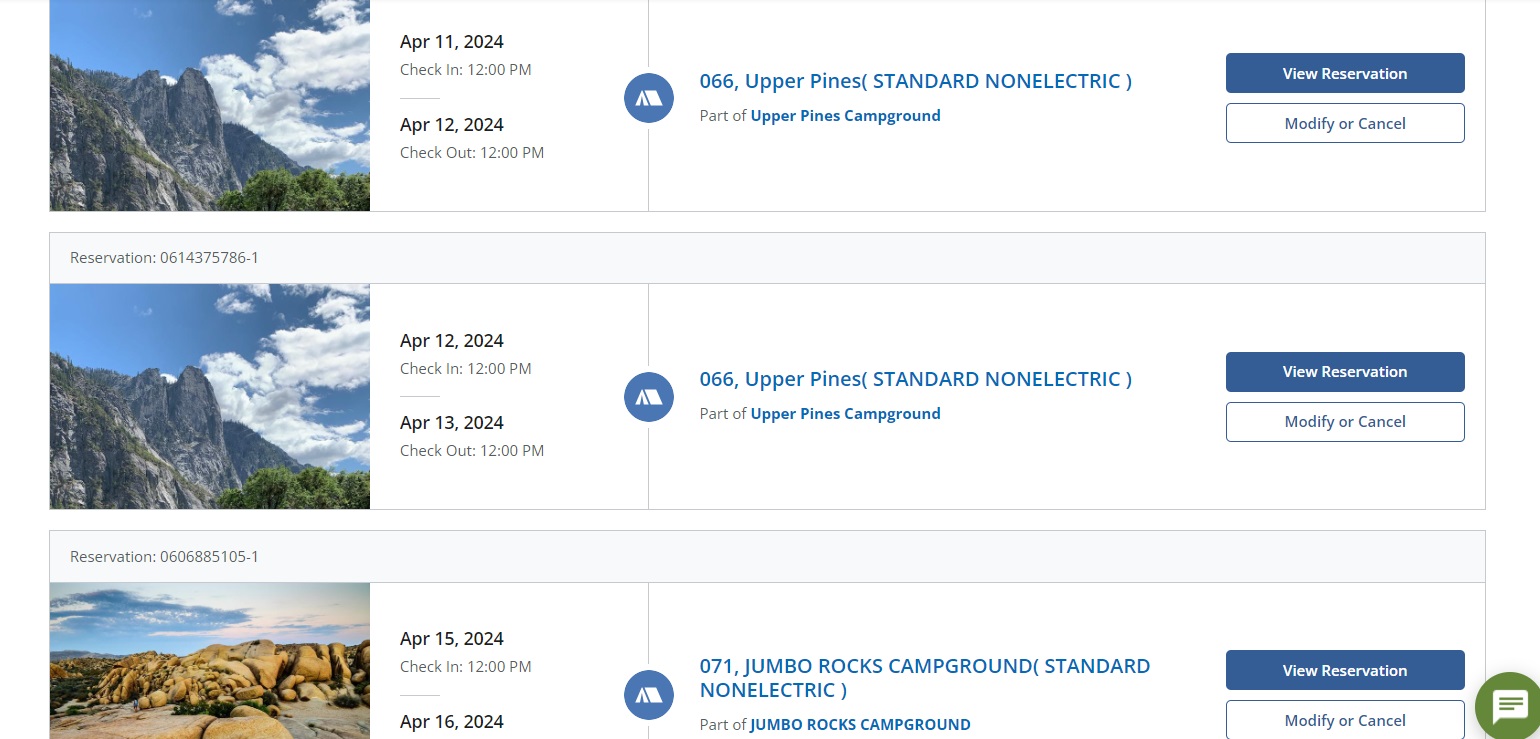This screenshot has height=739, width=1540.
Task: View Reservation for booking 0614375786-1
Action: point(1345,372)
